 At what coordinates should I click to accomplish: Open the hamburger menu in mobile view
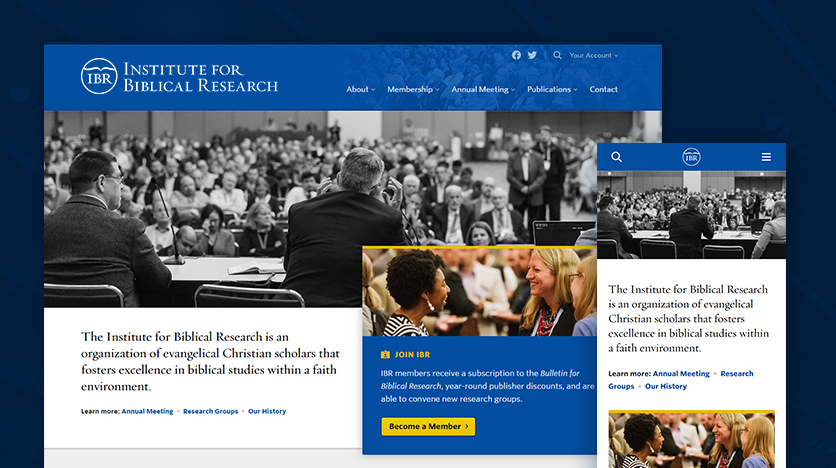(766, 157)
